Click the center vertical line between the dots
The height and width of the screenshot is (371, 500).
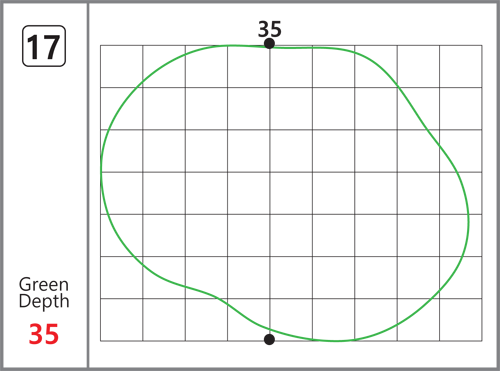[x=270, y=192]
